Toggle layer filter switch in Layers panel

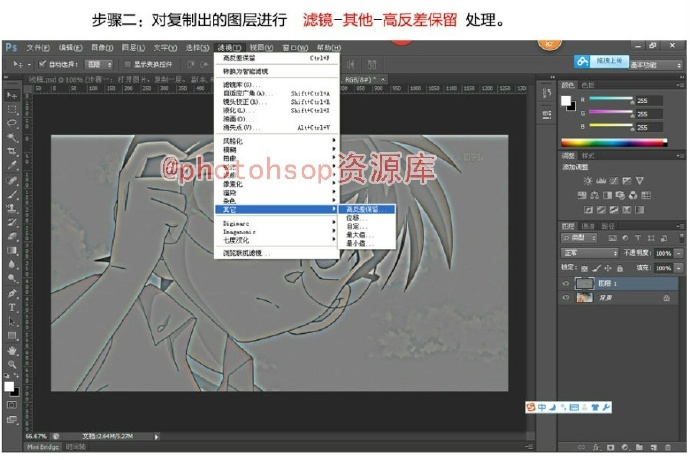pos(682,238)
